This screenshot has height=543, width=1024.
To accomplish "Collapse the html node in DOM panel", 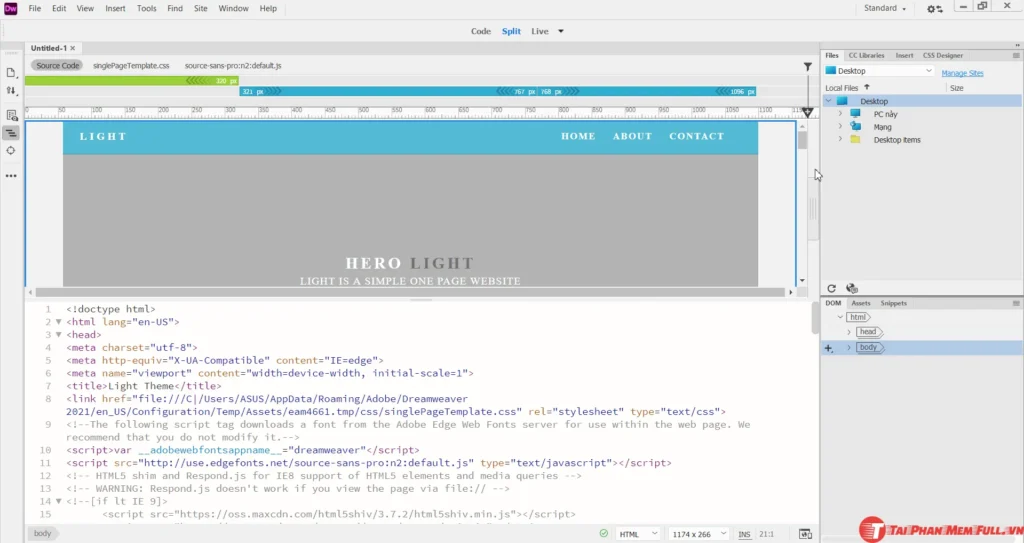I will [840, 317].
